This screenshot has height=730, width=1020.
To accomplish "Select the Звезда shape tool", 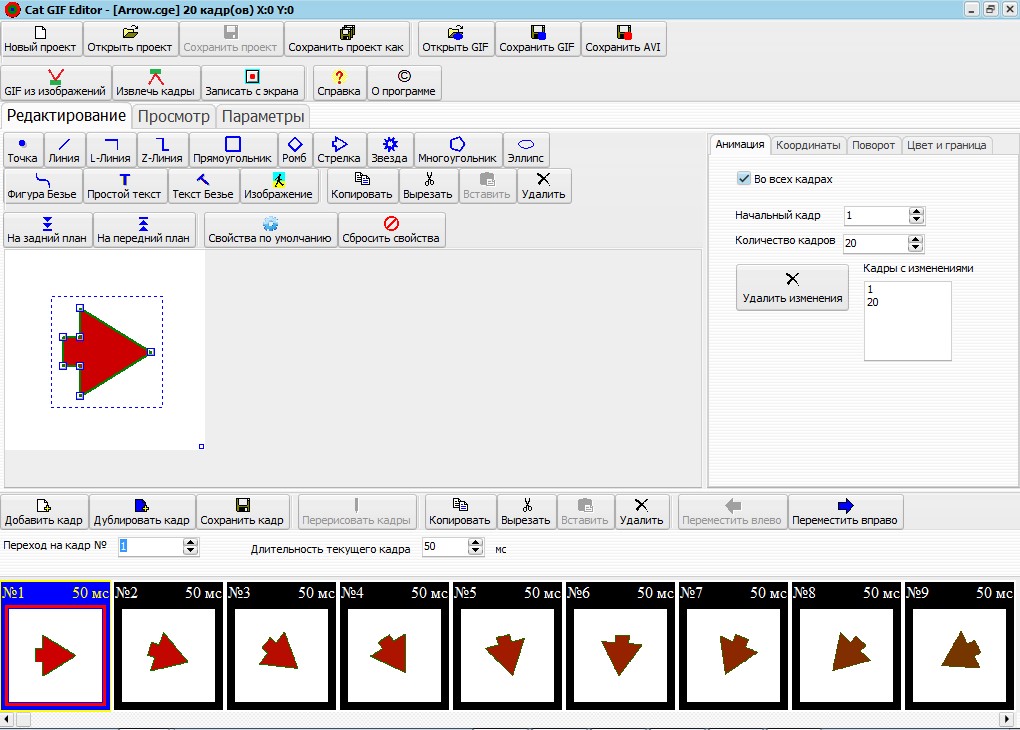I will 390,150.
